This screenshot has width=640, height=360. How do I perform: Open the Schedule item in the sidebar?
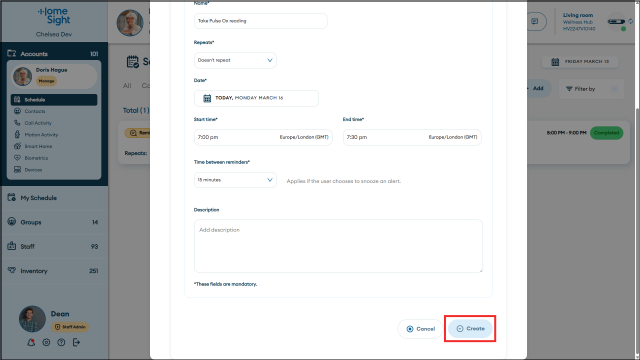54,100
